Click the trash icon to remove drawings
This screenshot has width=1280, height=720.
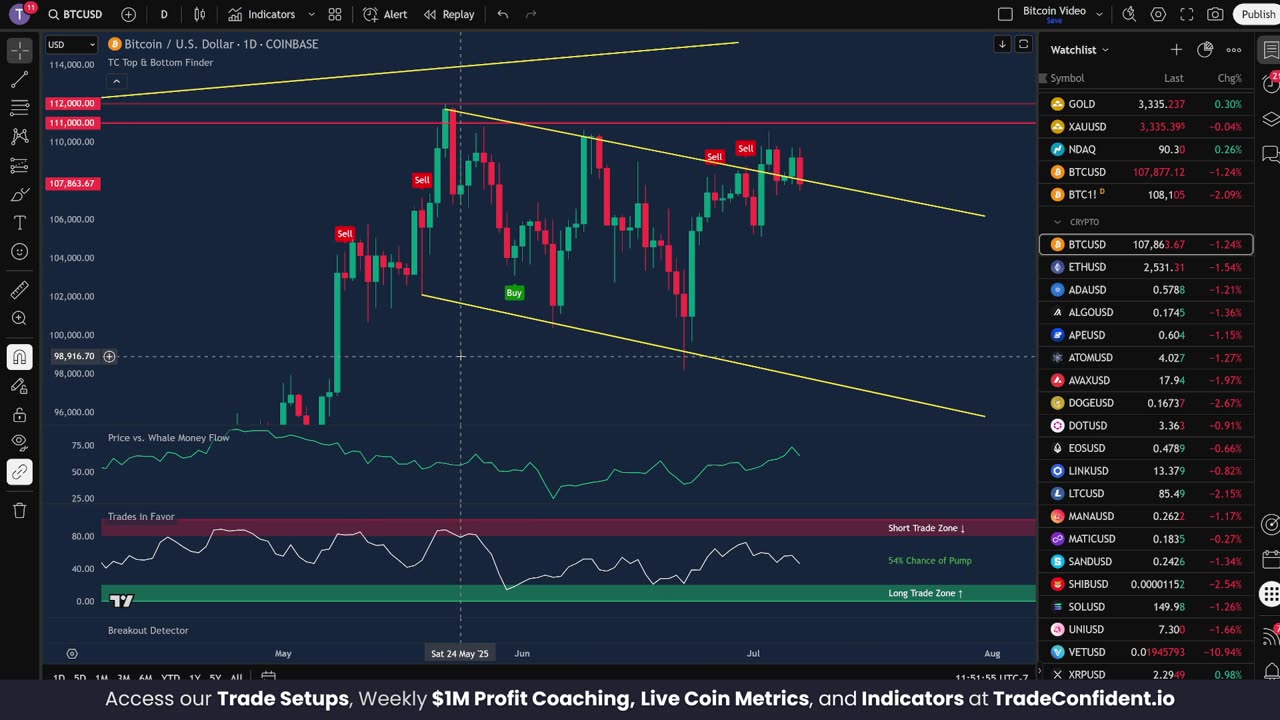tap(19, 511)
